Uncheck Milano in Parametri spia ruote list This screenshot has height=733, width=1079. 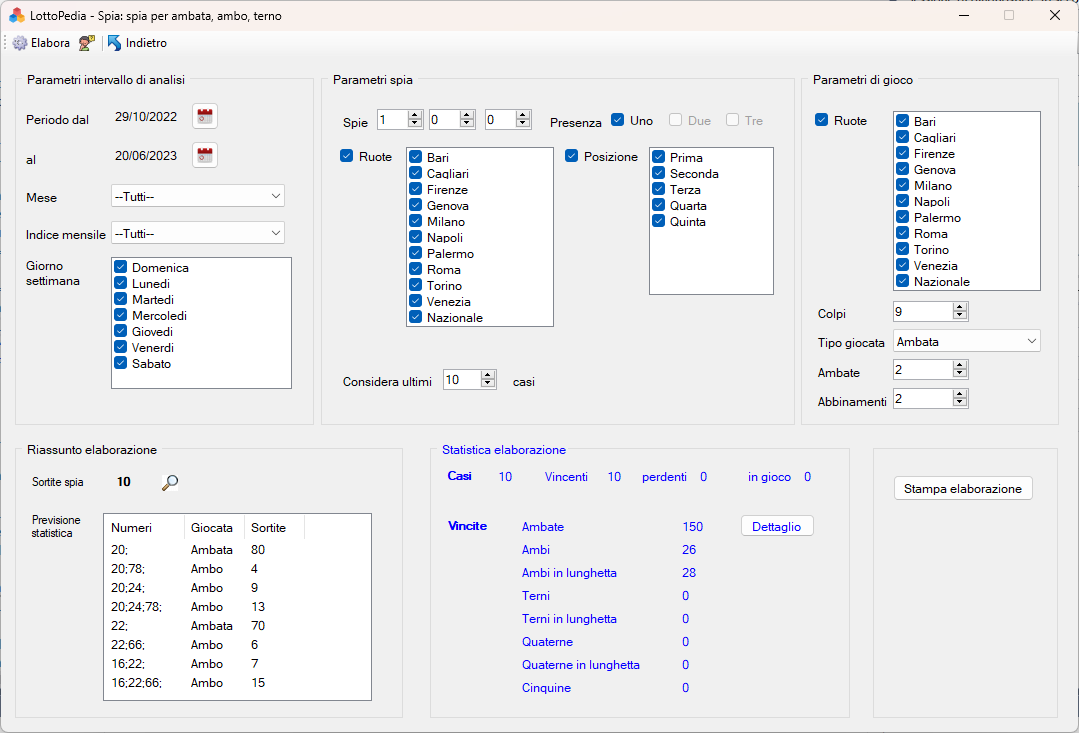point(416,221)
